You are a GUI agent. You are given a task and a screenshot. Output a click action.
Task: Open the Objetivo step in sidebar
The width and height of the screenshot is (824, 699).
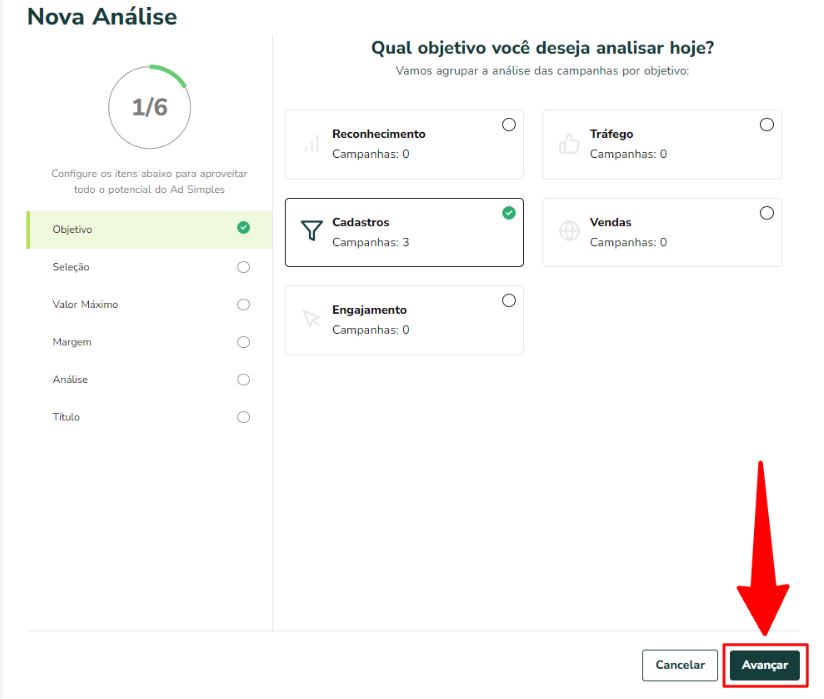click(x=149, y=230)
